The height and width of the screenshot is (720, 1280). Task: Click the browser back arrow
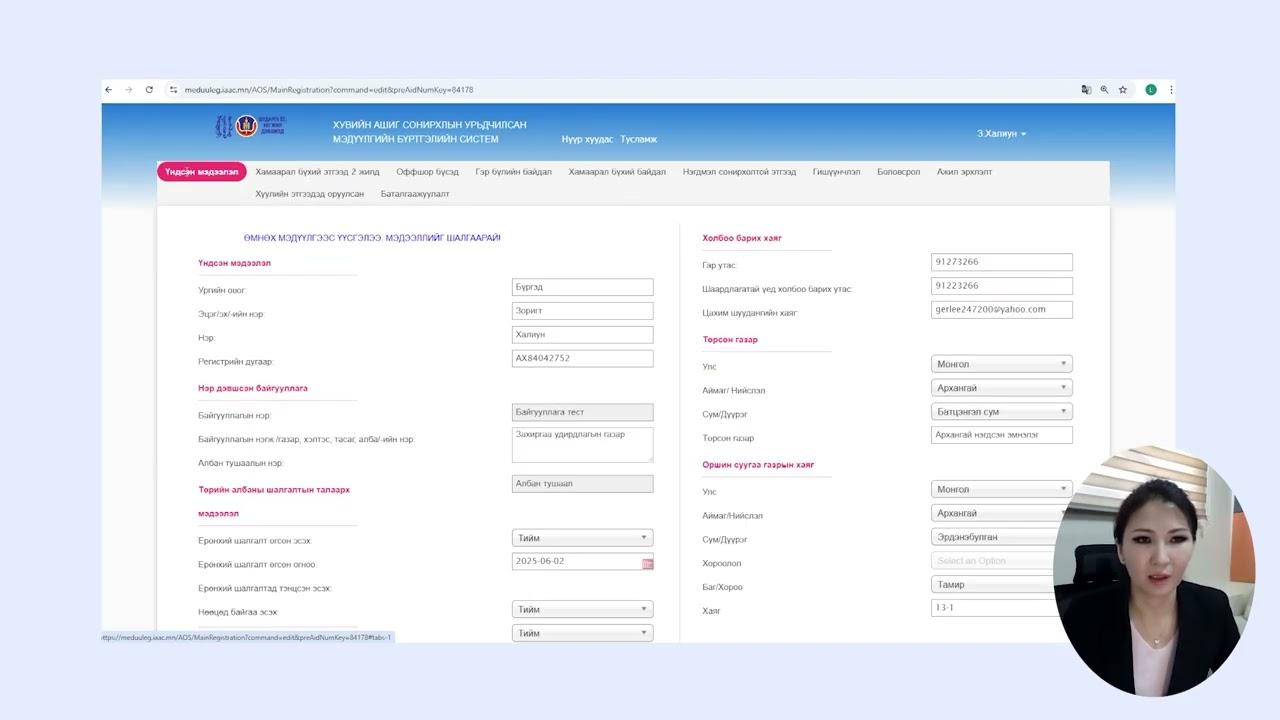coord(109,90)
